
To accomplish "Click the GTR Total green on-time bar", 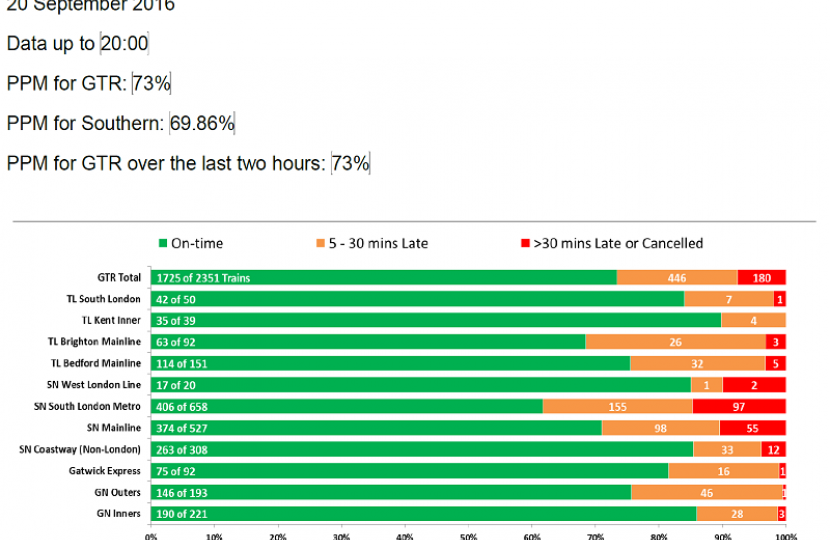I will (x=383, y=277).
